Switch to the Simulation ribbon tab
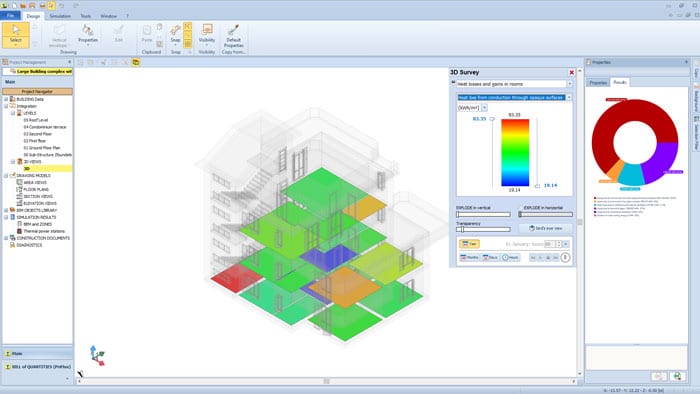Screen dimensions: 700x394 (60, 16)
